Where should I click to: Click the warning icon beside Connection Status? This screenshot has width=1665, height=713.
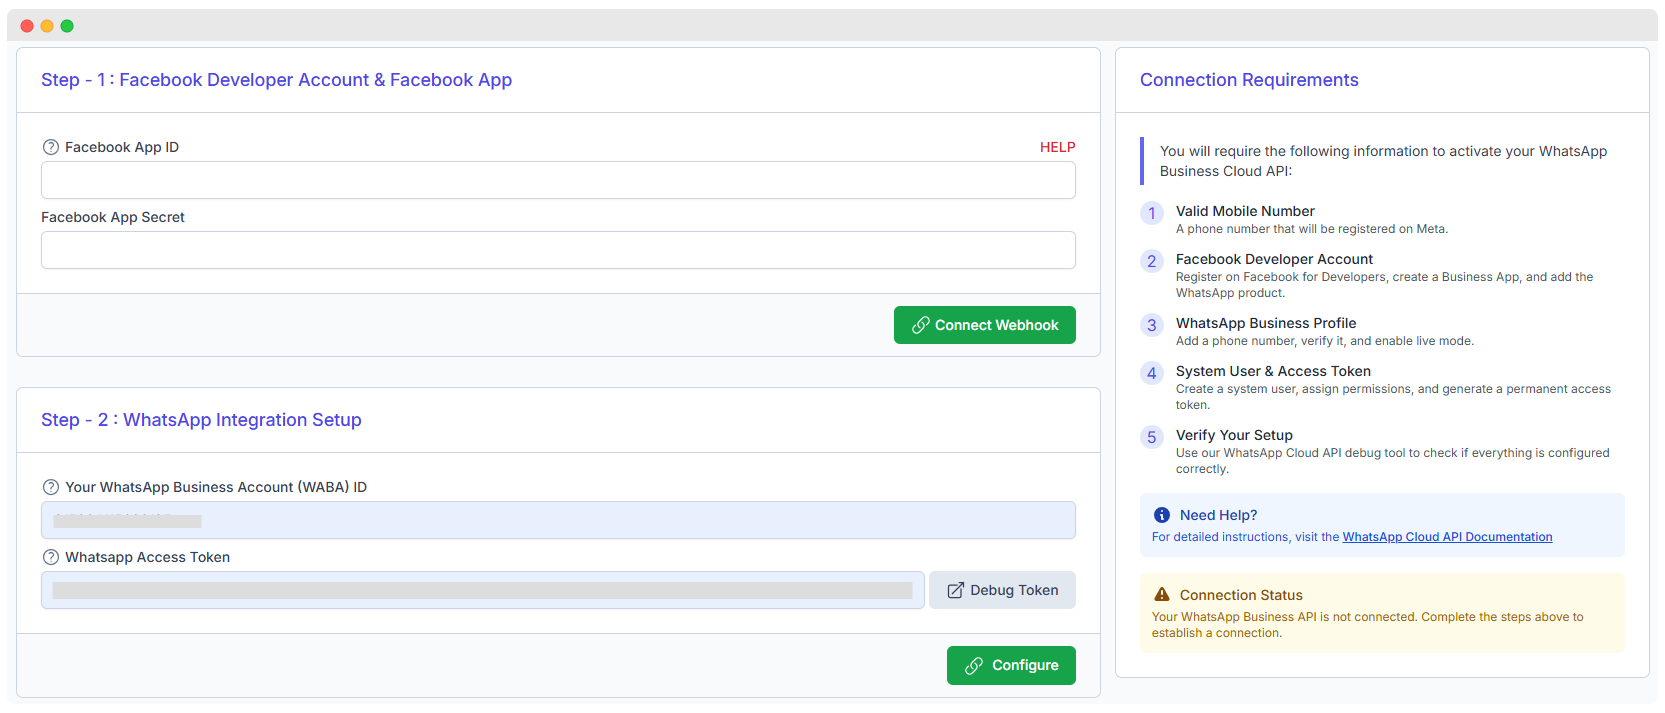click(x=1162, y=594)
